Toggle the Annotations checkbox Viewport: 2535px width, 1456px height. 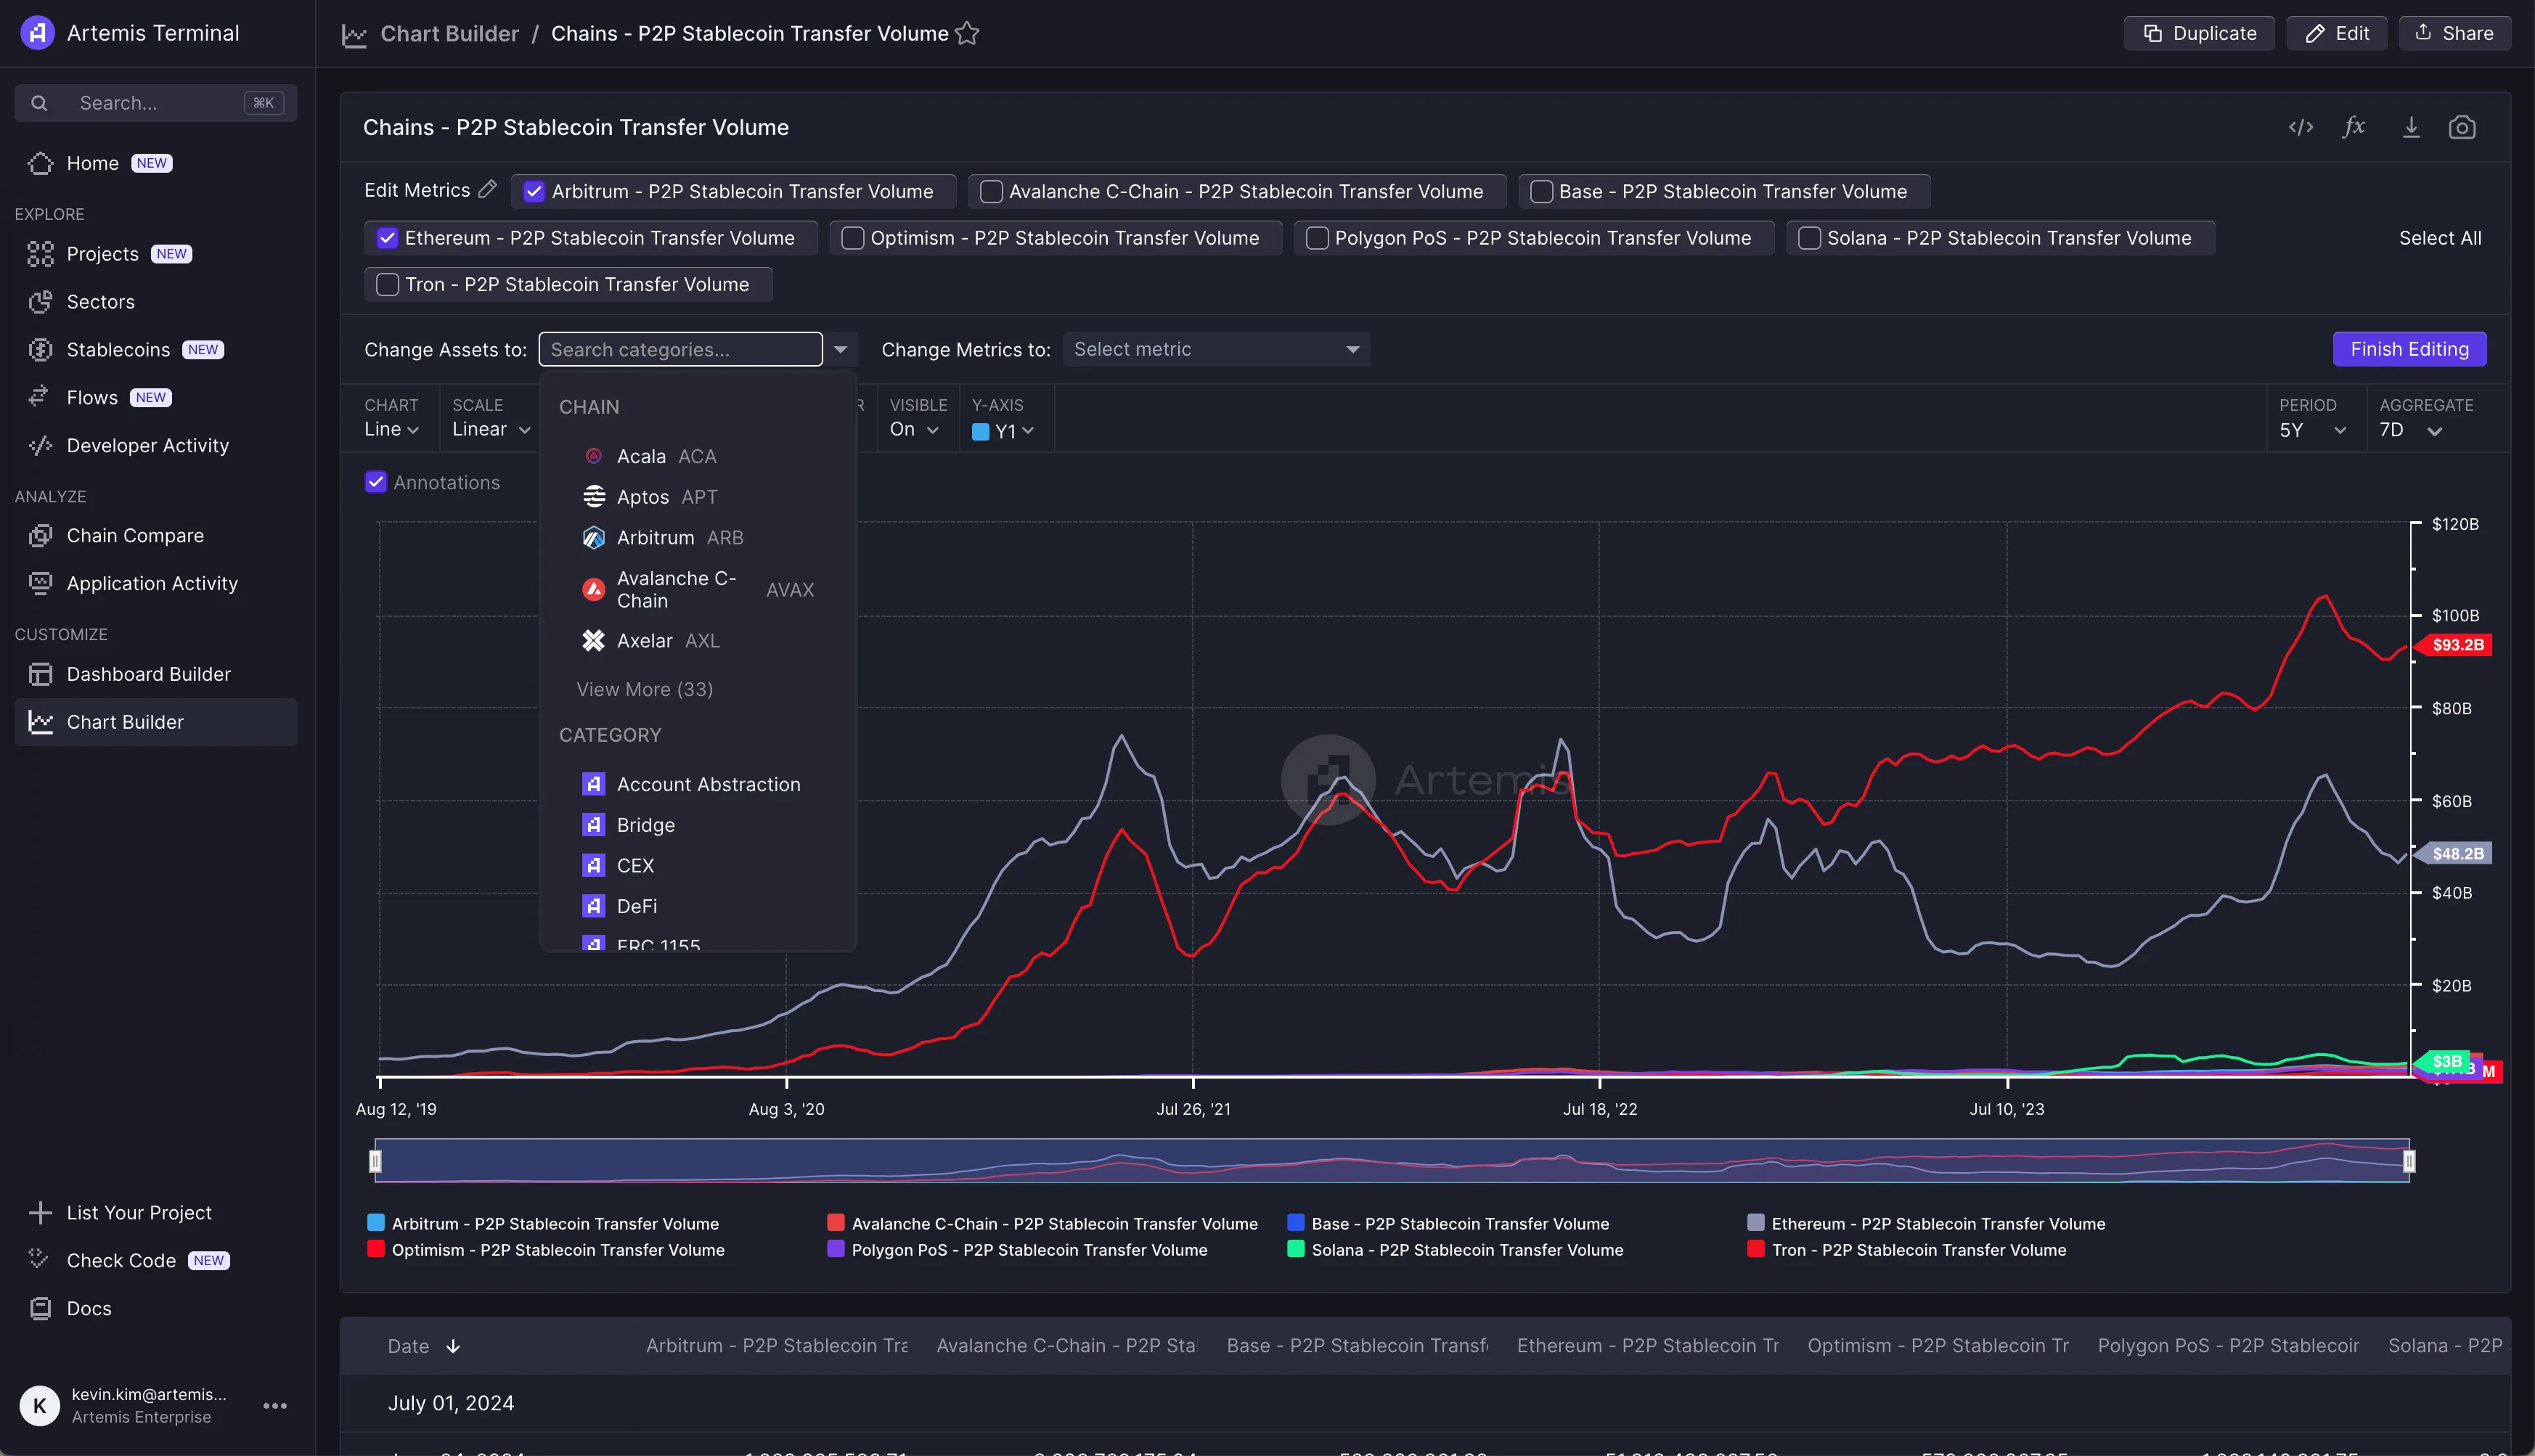point(376,482)
